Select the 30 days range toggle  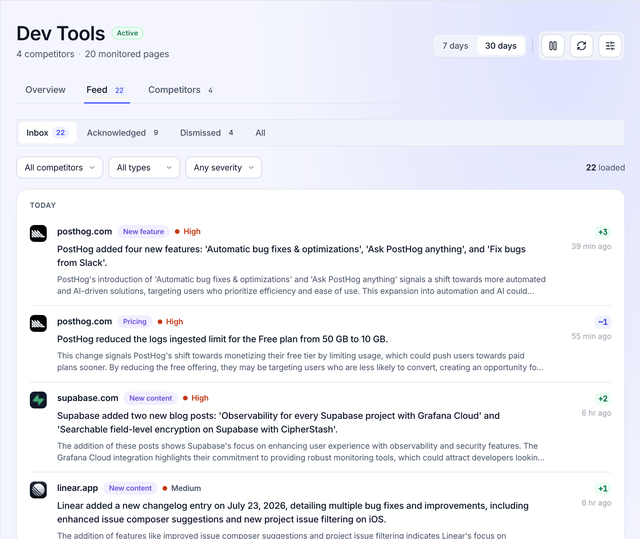click(x=501, y=46)
